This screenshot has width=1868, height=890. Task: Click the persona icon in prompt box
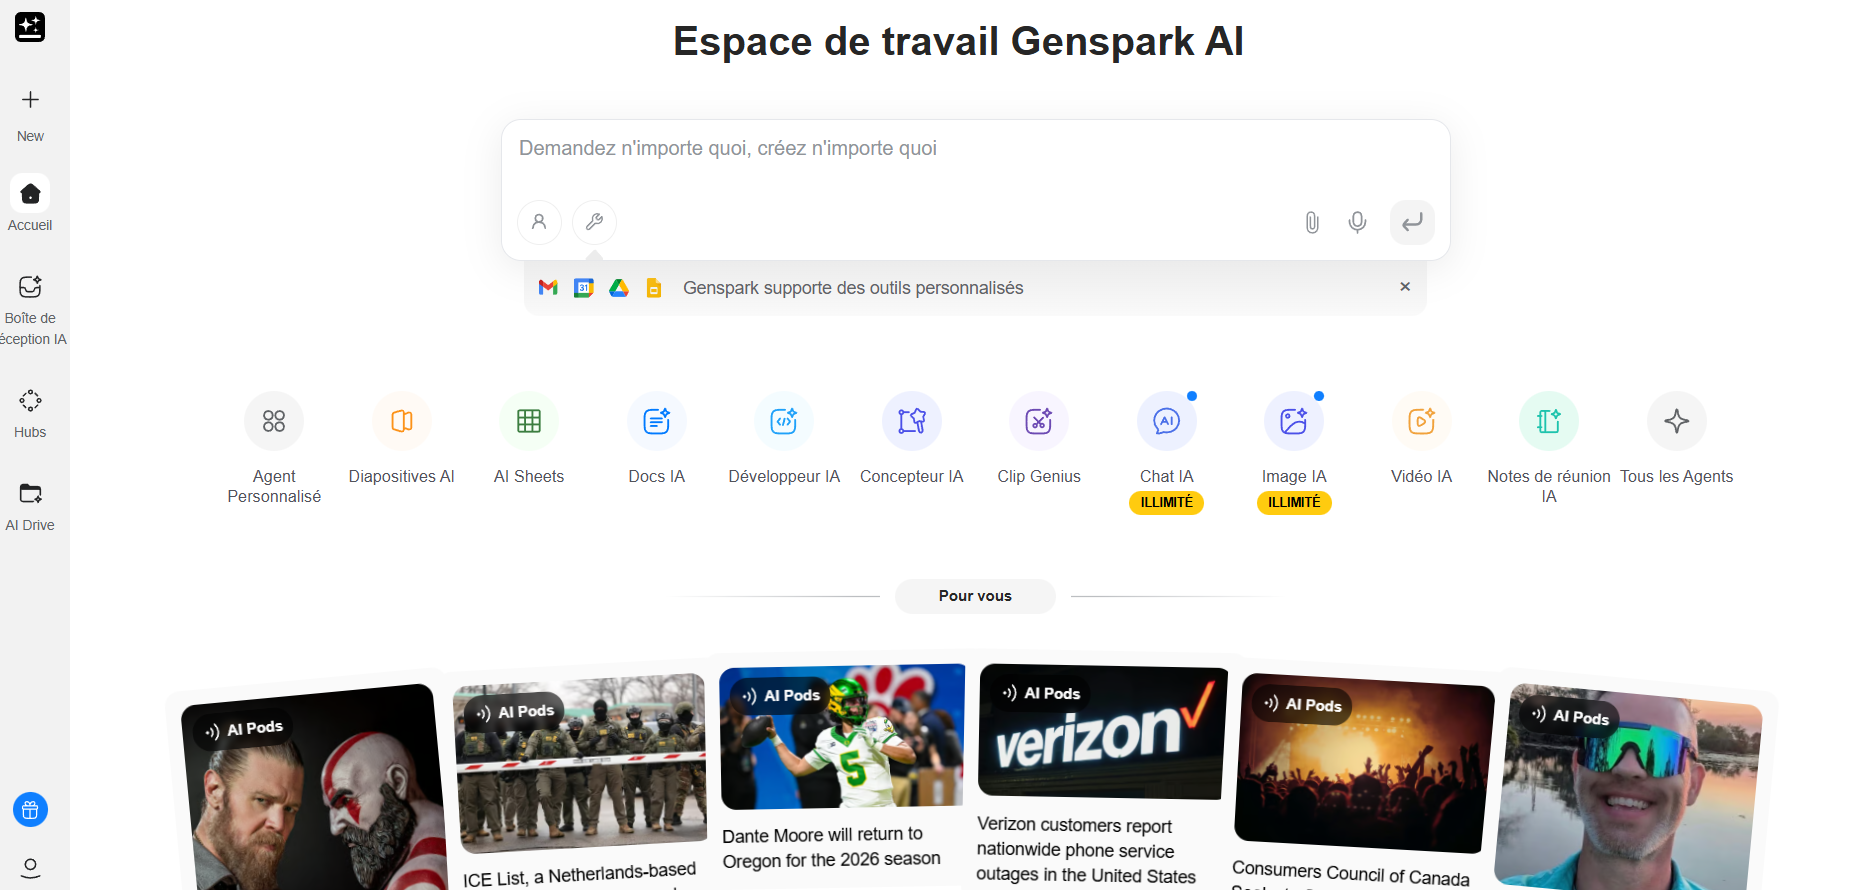pyautogui.click(x=539, y=222)
